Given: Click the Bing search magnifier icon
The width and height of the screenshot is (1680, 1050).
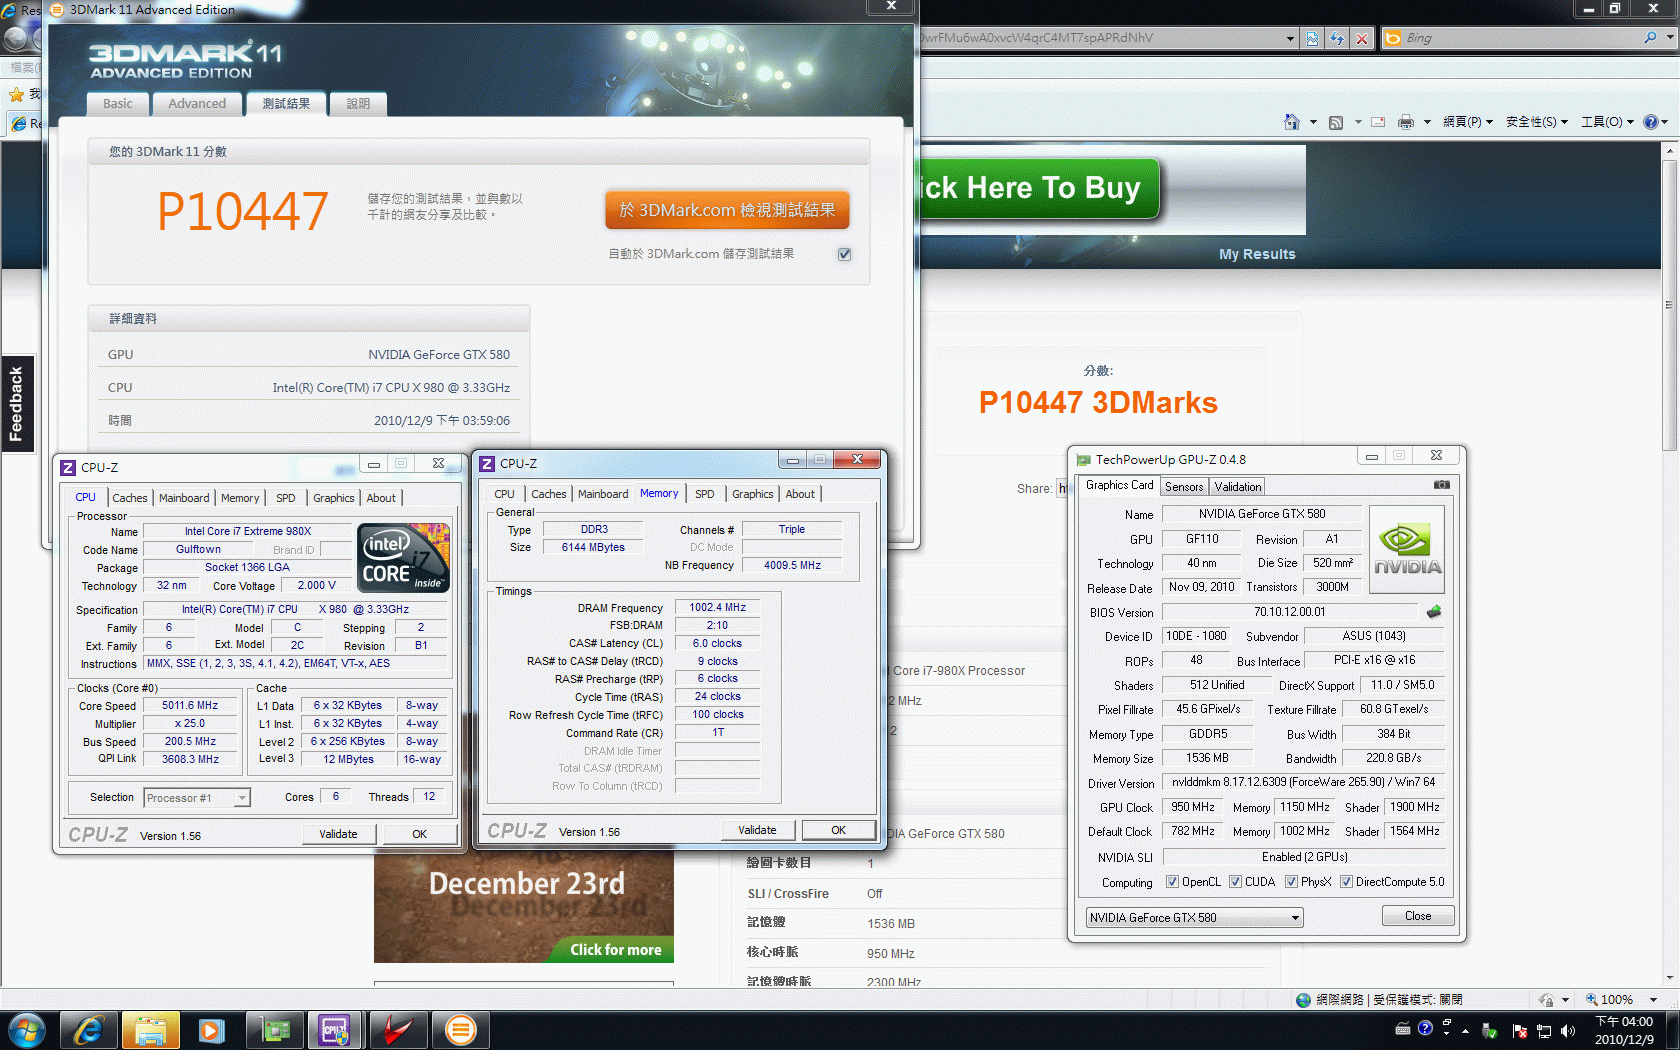Looking at the screenshot, I should point(1650,38).
